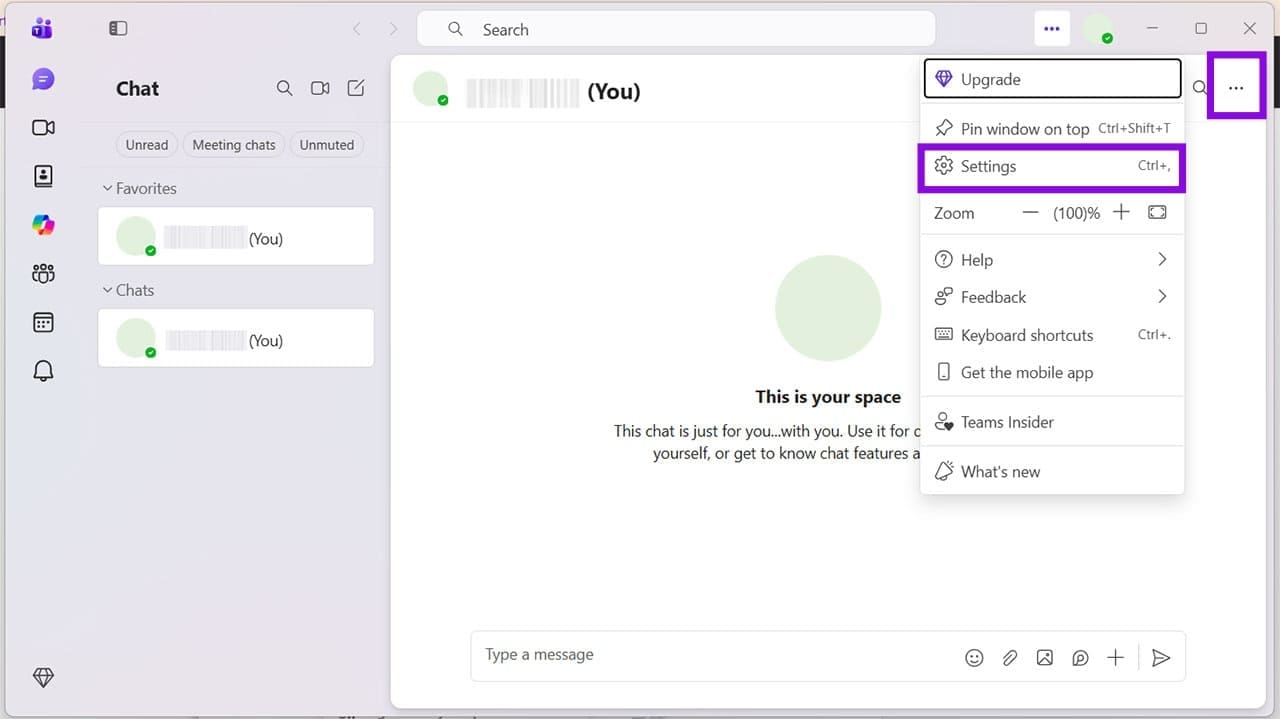1280x719 pixels.
Task: Open the (You) chat under Chats
Action: click(x=236, y=338)
